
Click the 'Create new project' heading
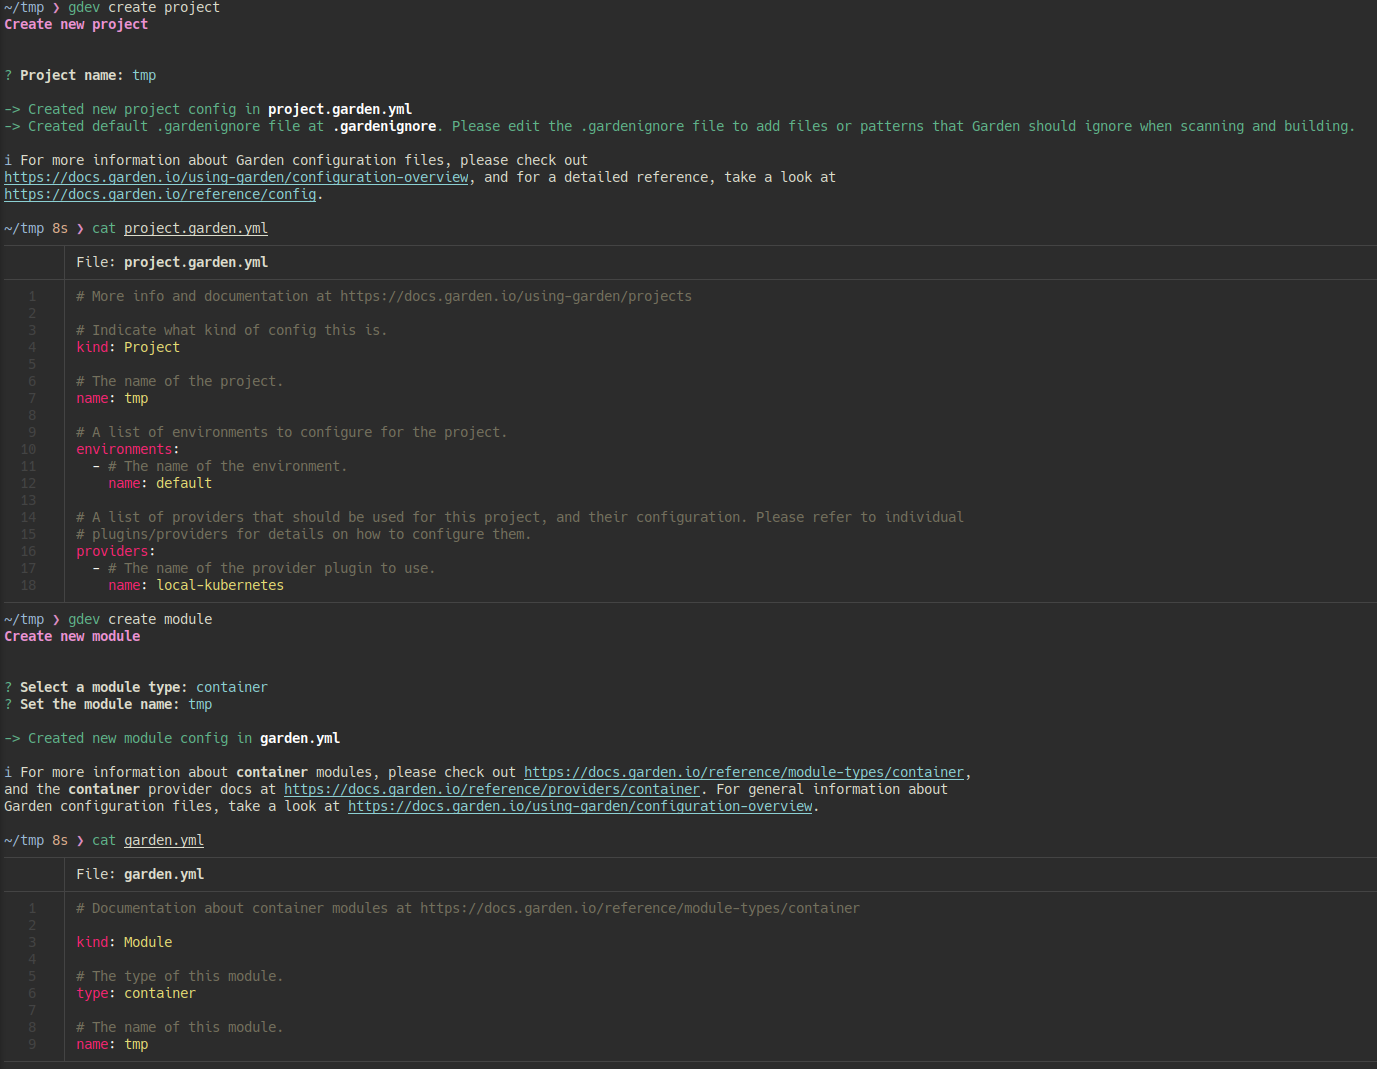76,24
